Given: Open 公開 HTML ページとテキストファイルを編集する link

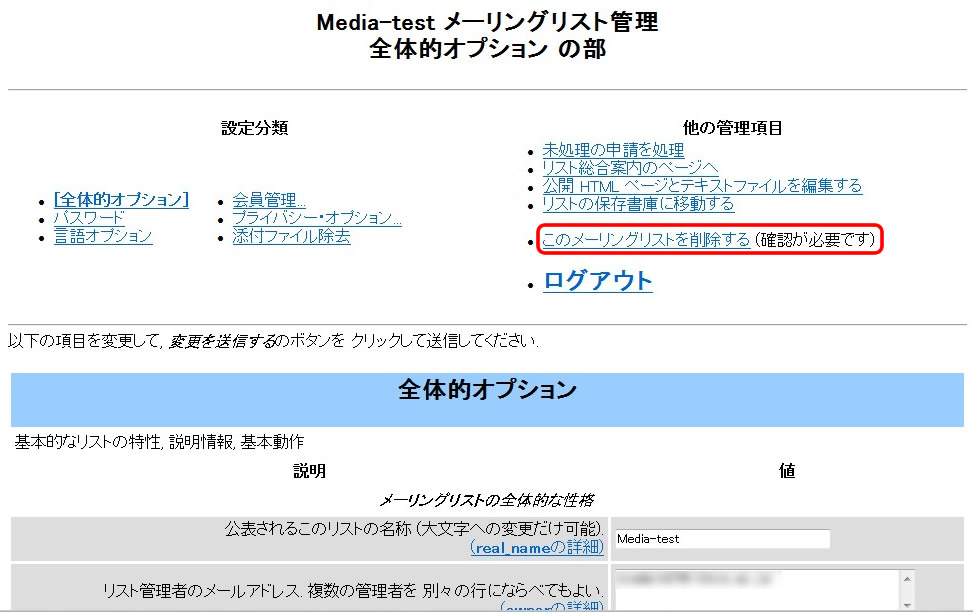Looking at the screenshot, I should 702,186.
